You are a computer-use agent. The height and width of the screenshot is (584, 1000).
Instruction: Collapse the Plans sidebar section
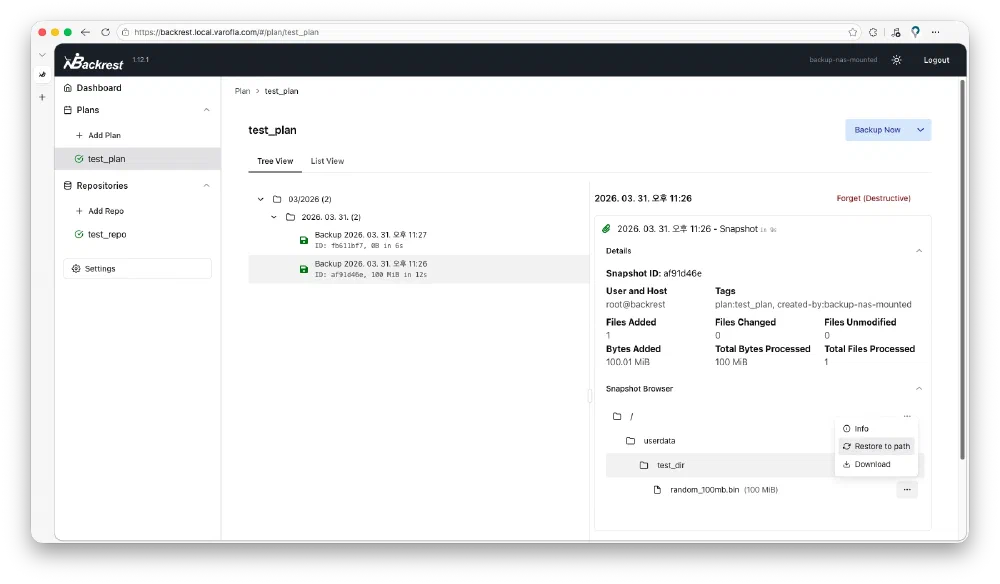click(x=207, y=110)
